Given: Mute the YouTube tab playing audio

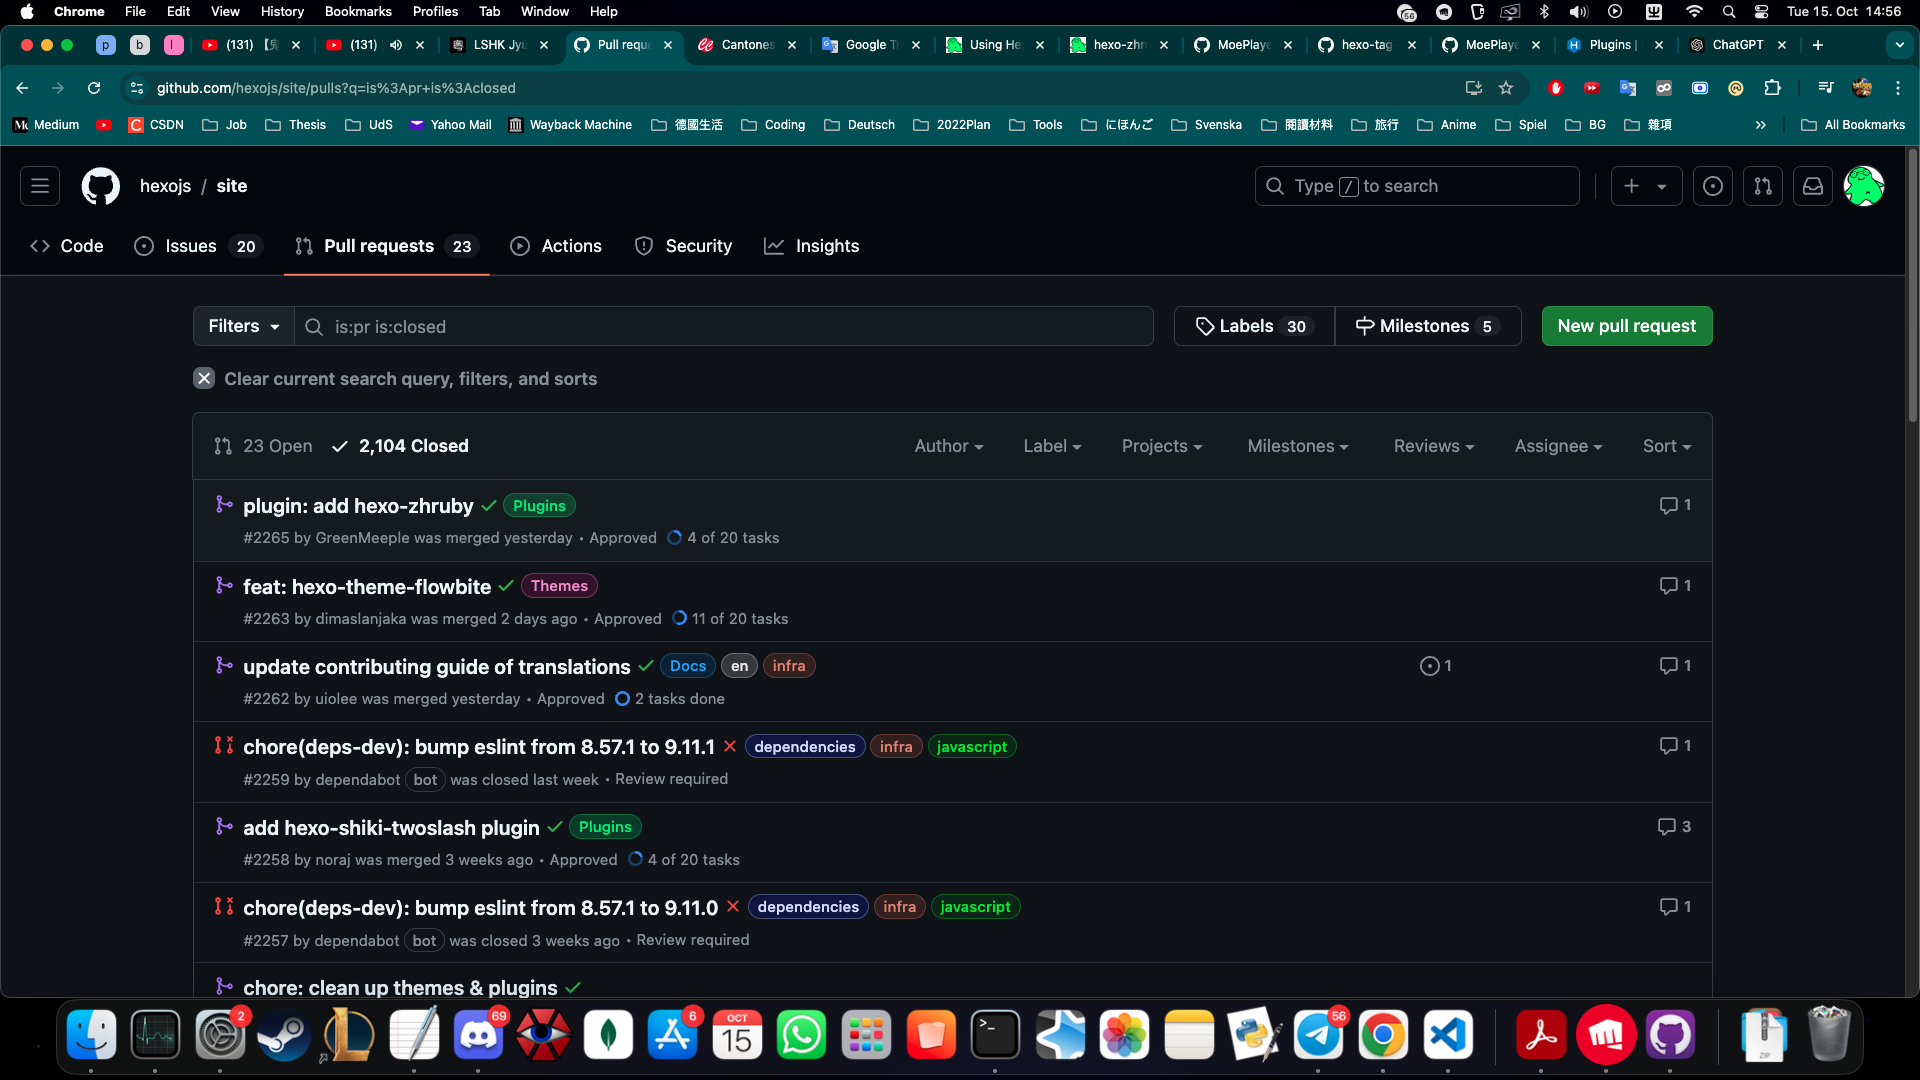Looking at the screenshot, I should pyautogui.click(x=396, y=45).
